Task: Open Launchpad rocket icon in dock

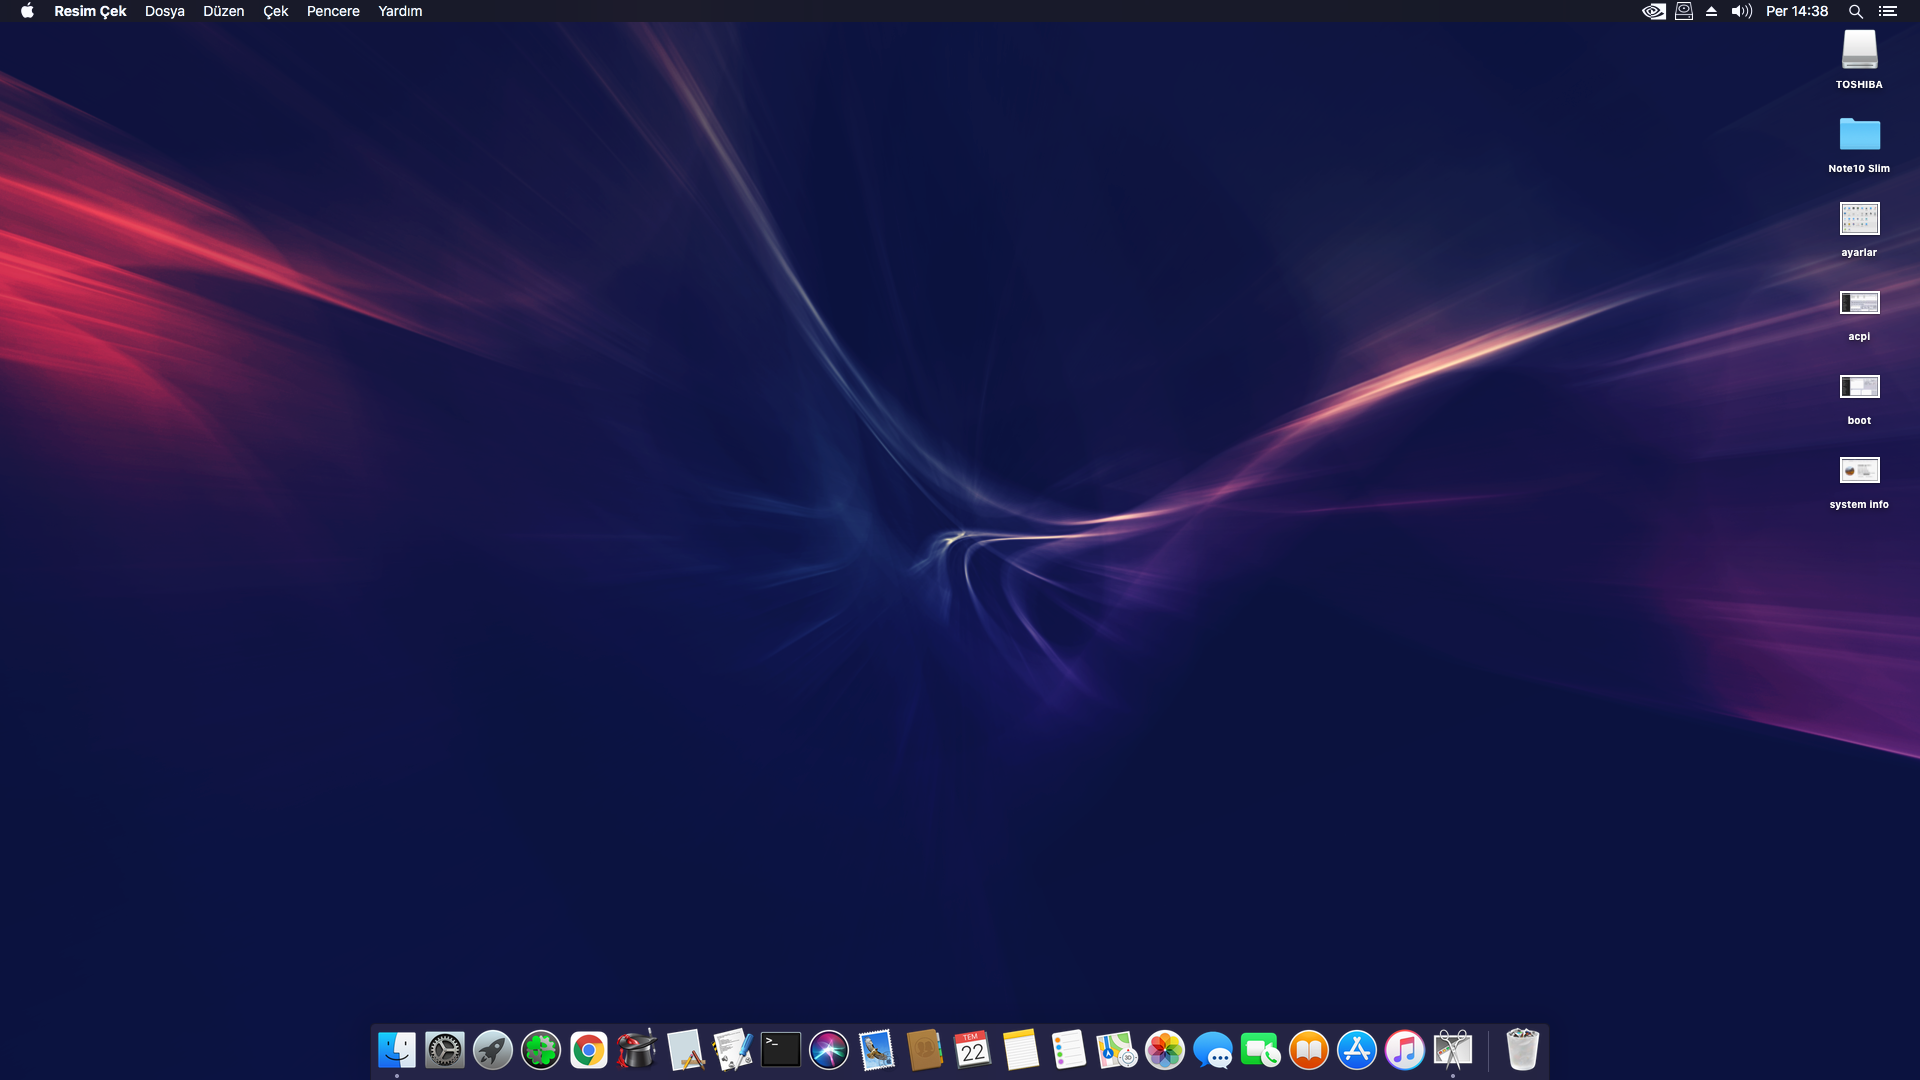Action: [x=493, y=1050]
